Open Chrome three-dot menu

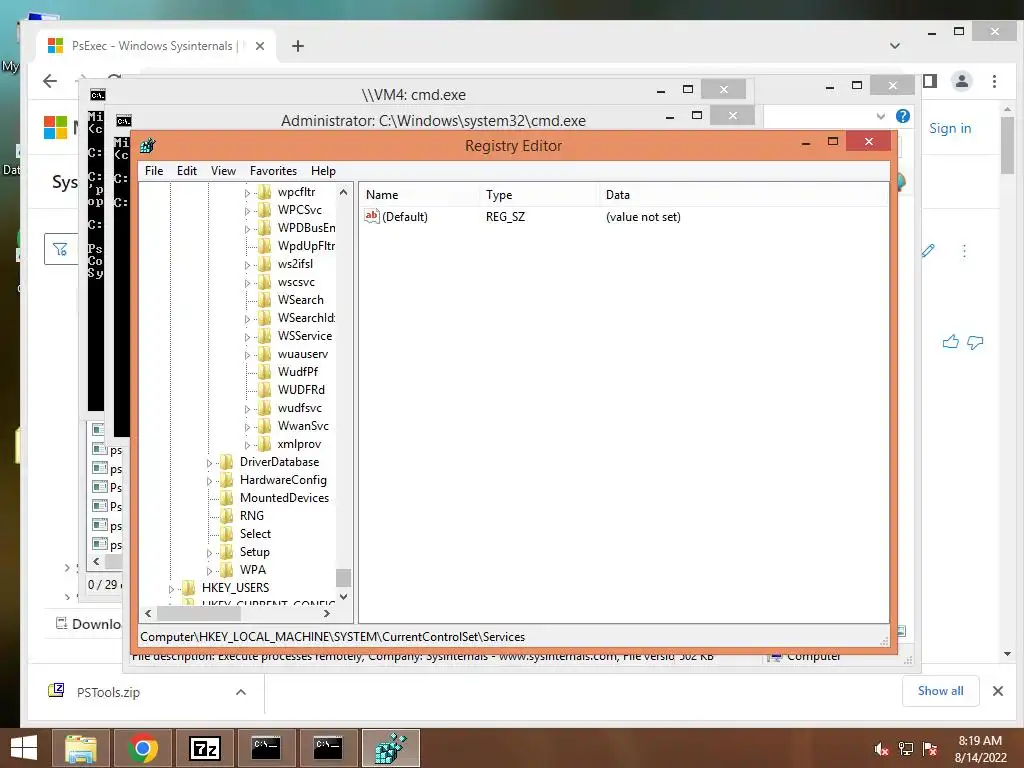coord(995,81)
